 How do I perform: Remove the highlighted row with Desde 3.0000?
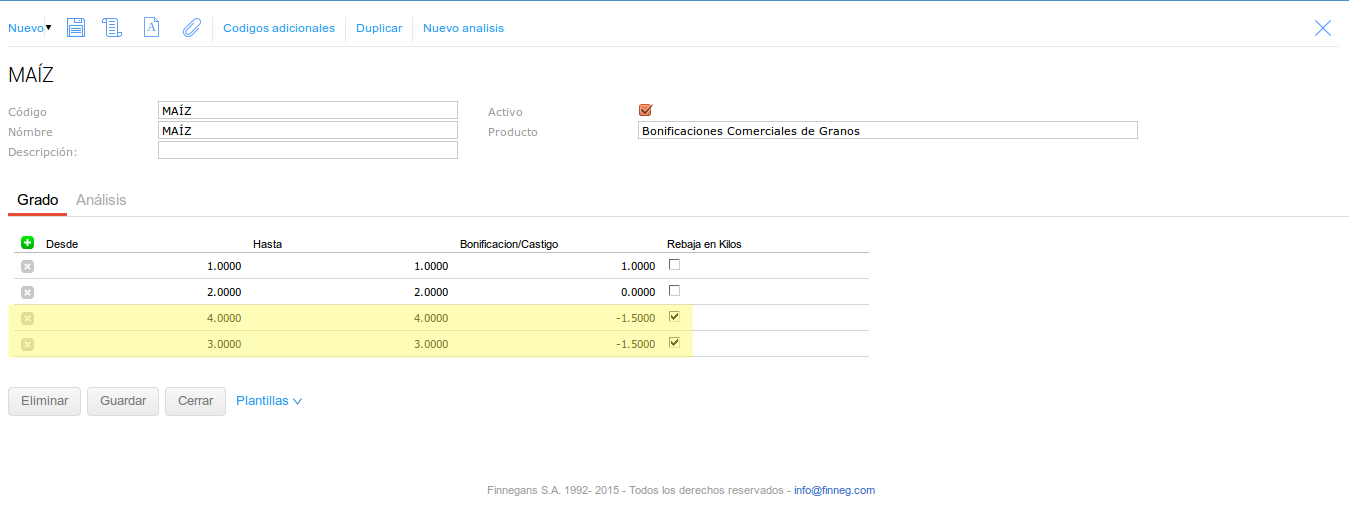(x=27, y=344)
